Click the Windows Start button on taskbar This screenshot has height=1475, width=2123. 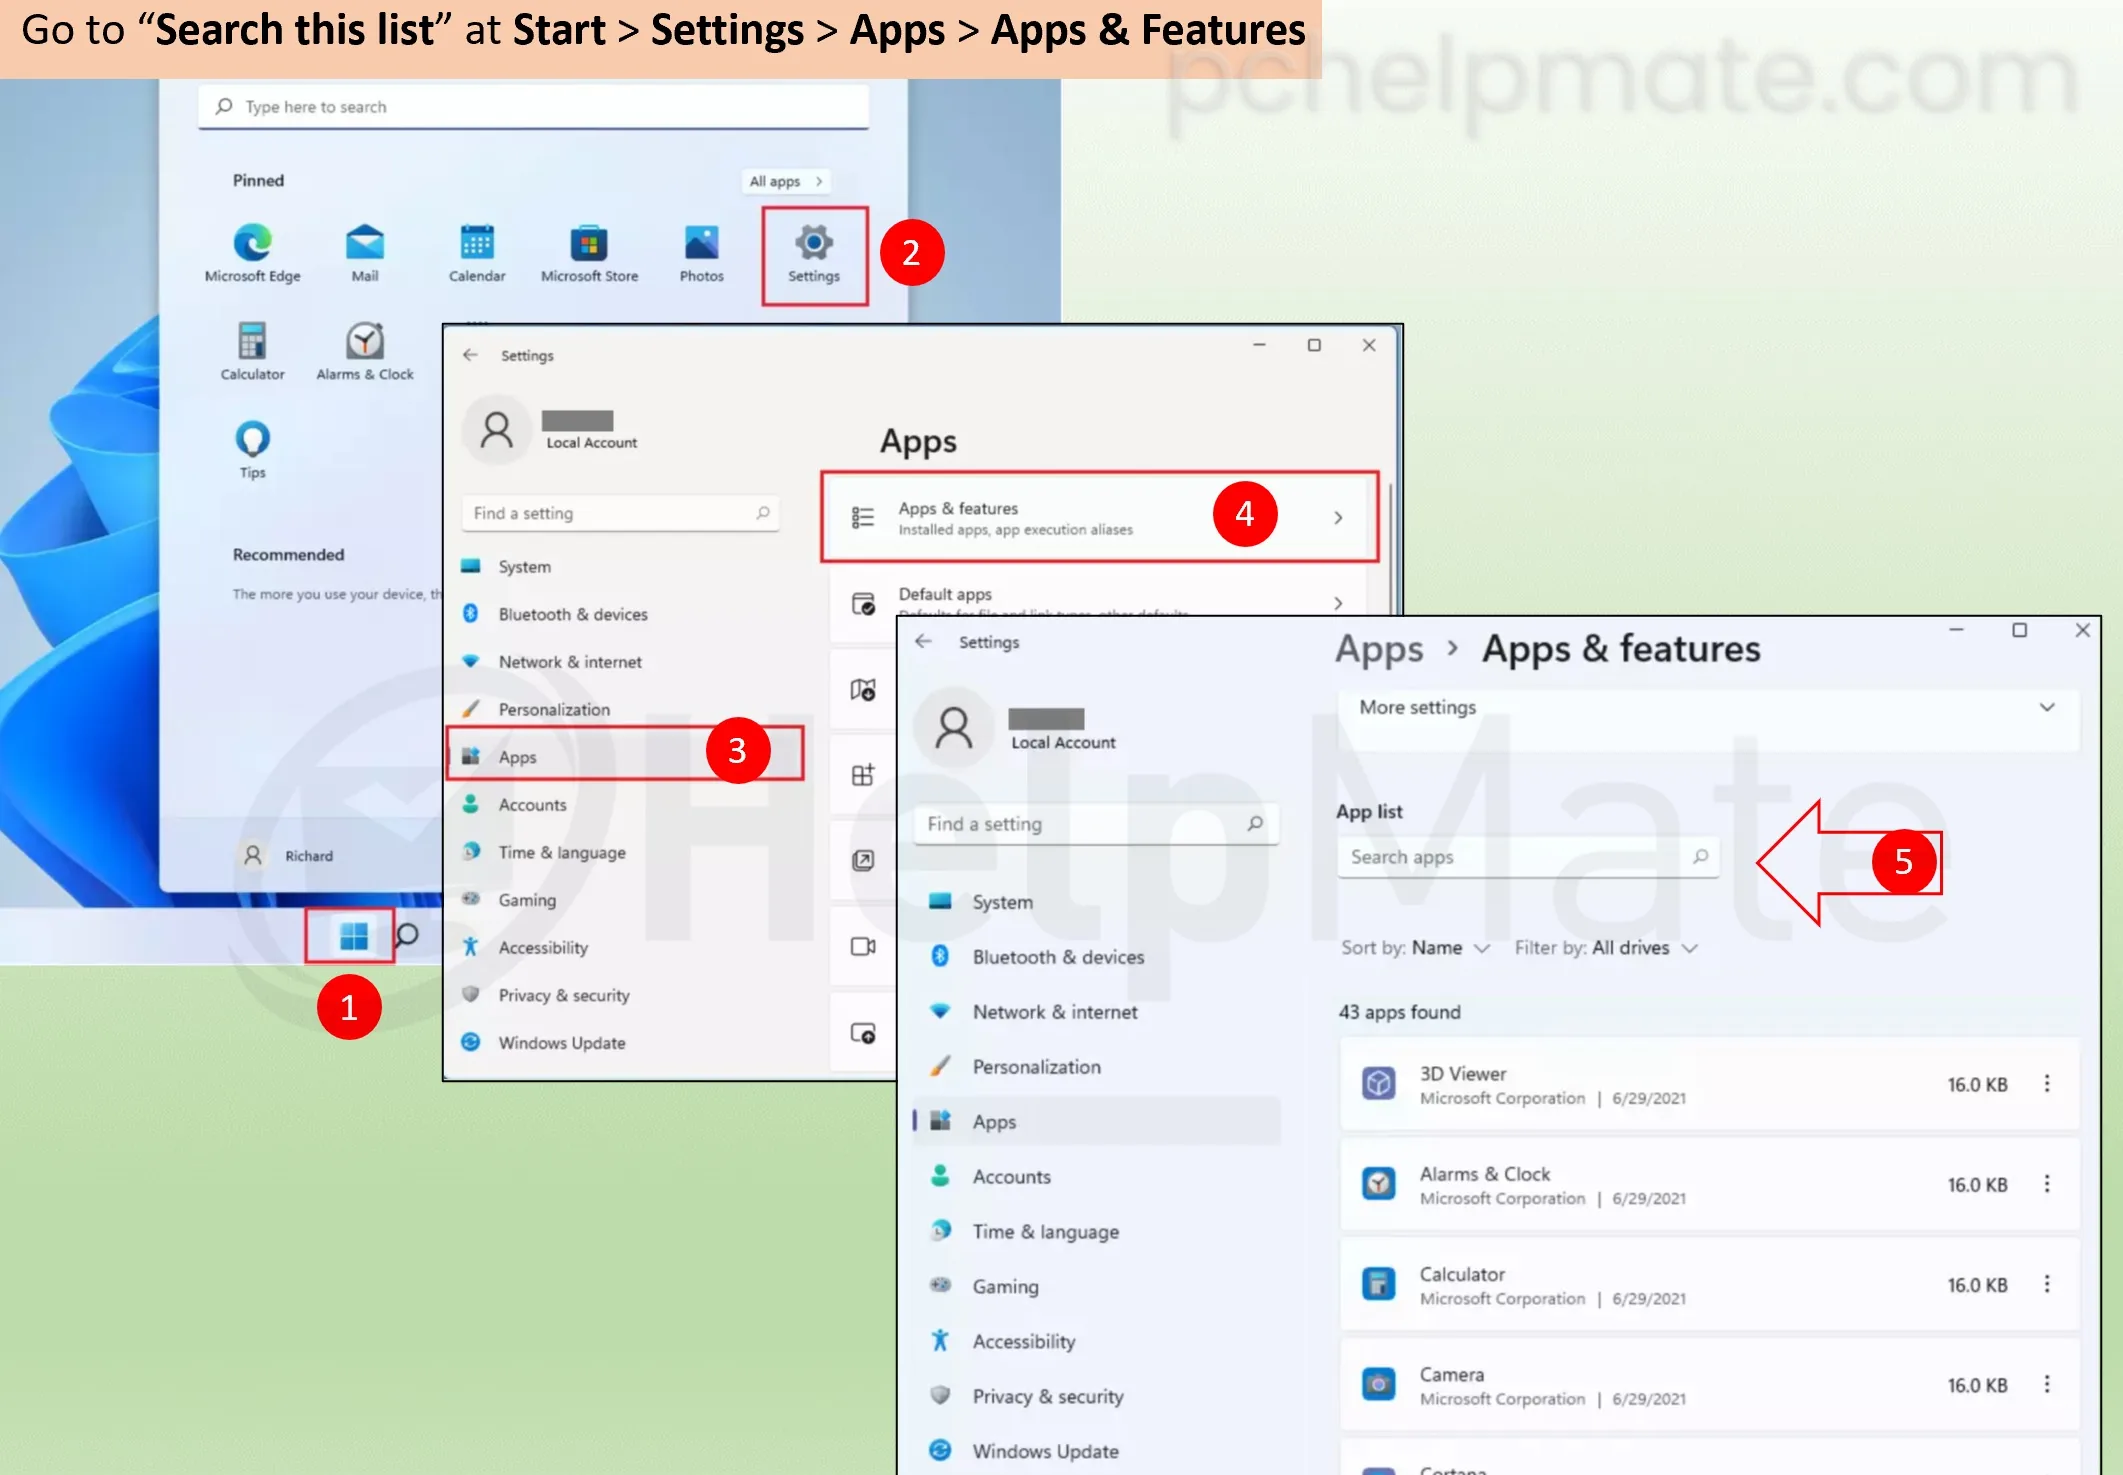coord(353,936)
